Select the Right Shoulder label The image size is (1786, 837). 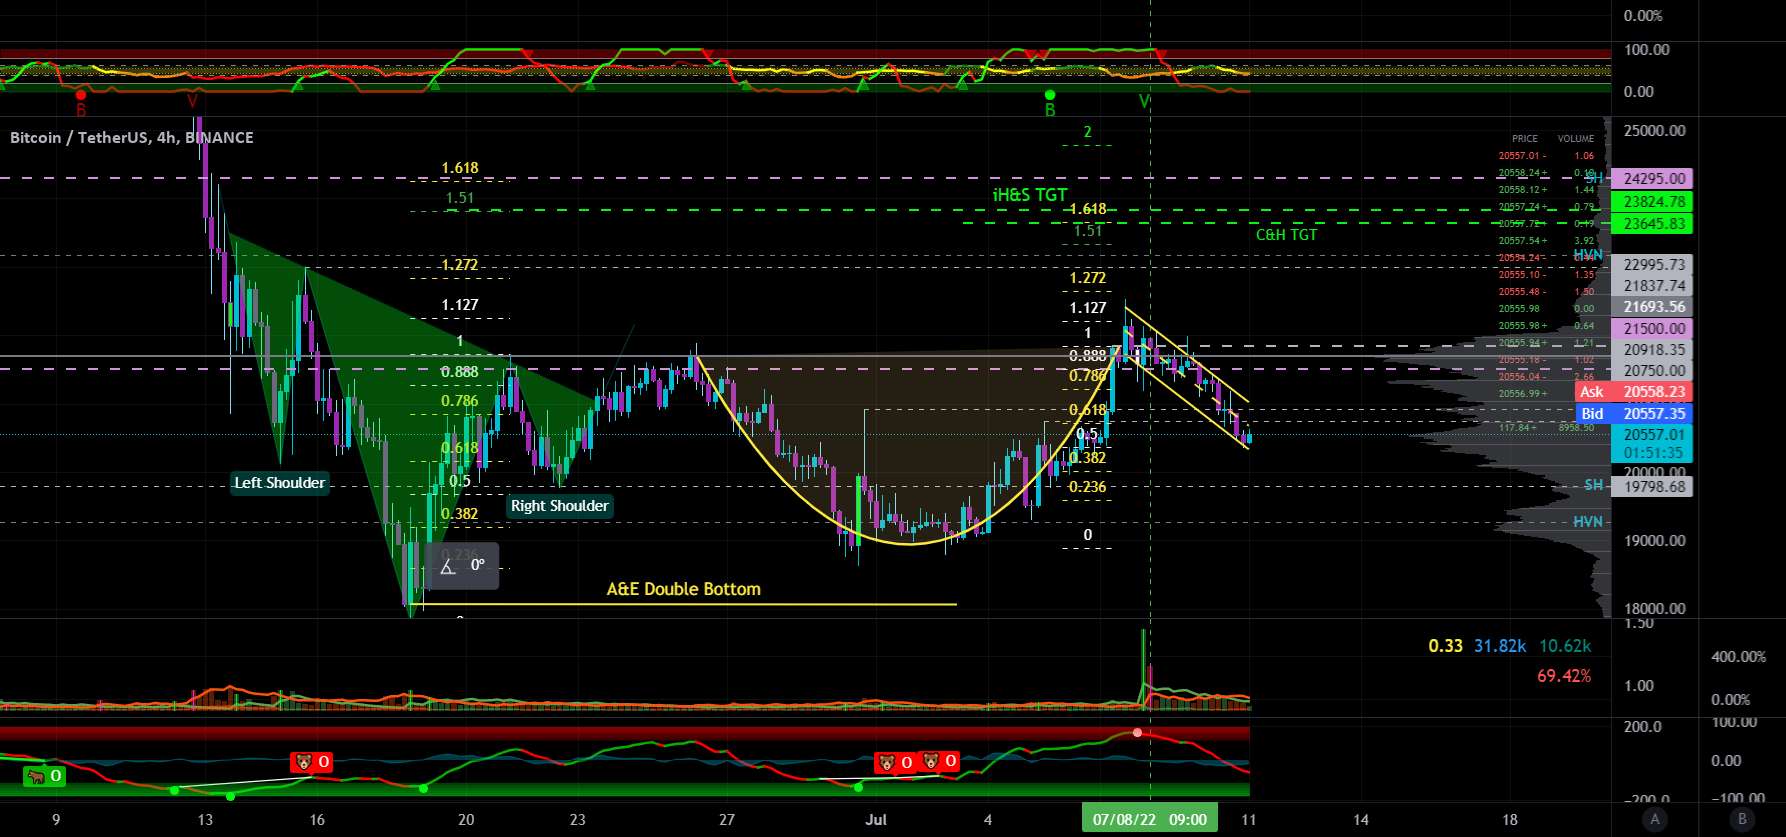(x=560, y=506)
